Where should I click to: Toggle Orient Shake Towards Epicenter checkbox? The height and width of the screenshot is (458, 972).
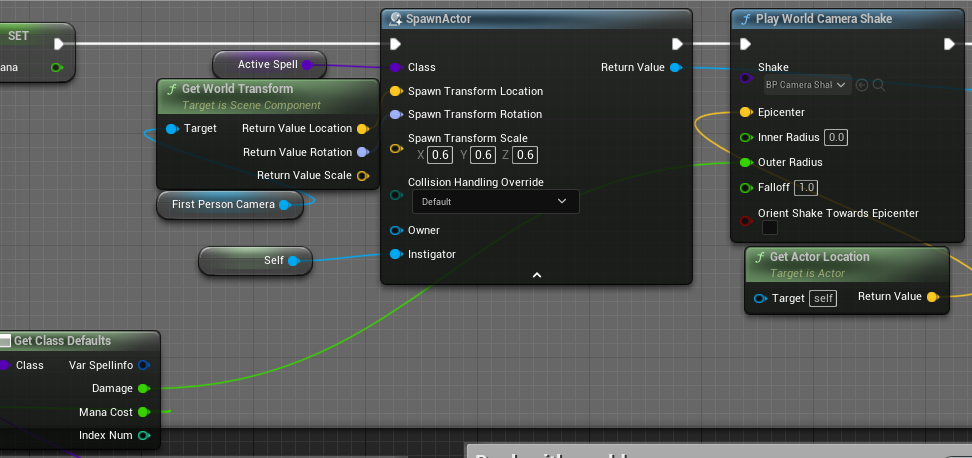(x=769, y=228)
